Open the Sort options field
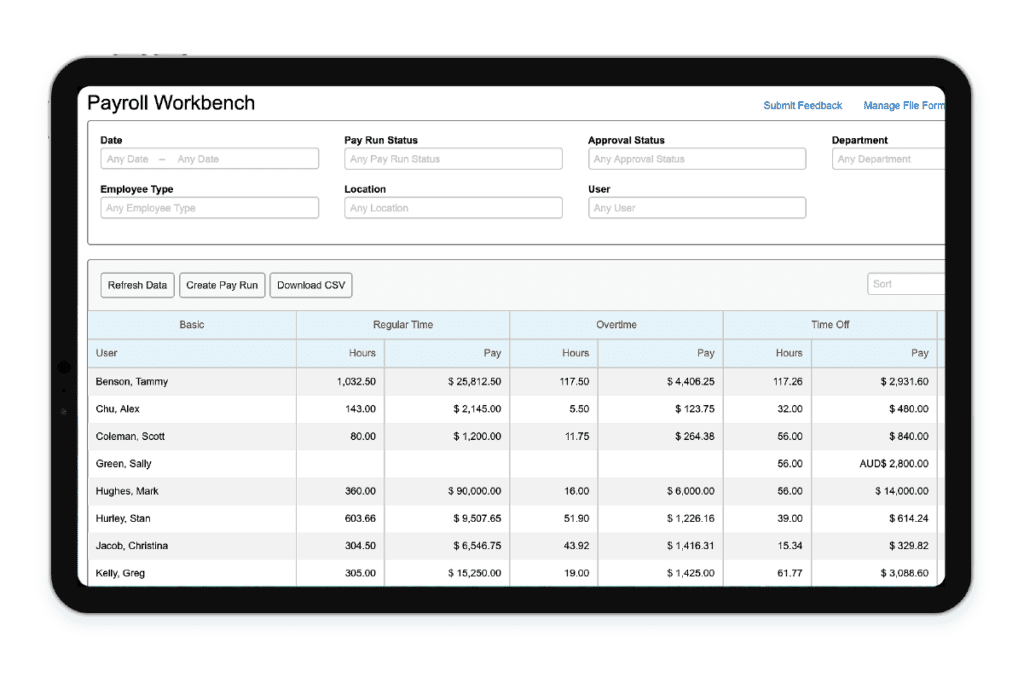Image resolution: width=1024 pixels, height=683 pixels. click(905, 283)
